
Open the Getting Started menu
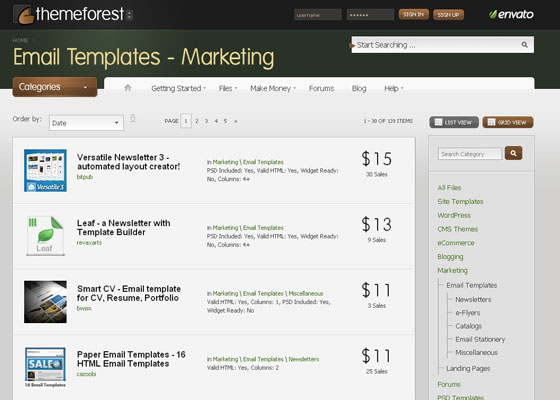[178, 88]
